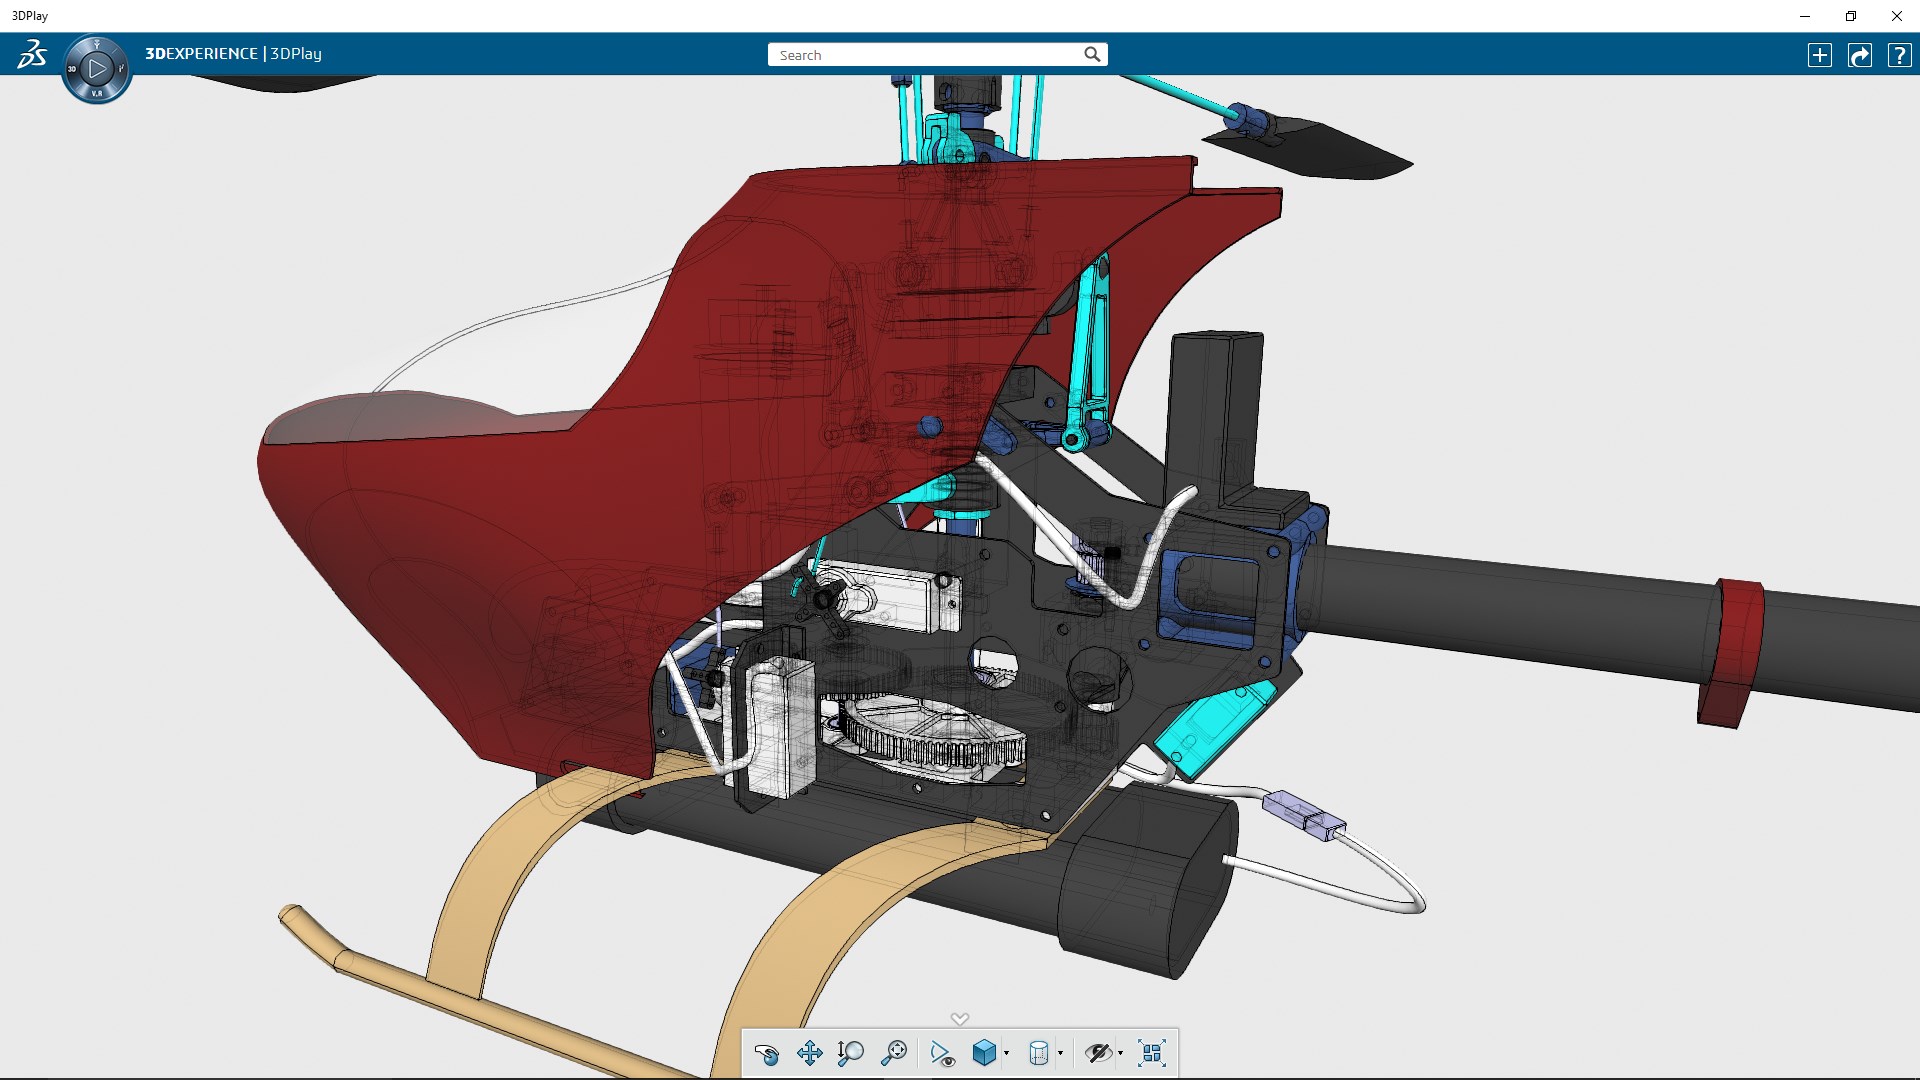Click the Dassault 3DS logo
This screenshot has width=1920, height=1080.
31,54
